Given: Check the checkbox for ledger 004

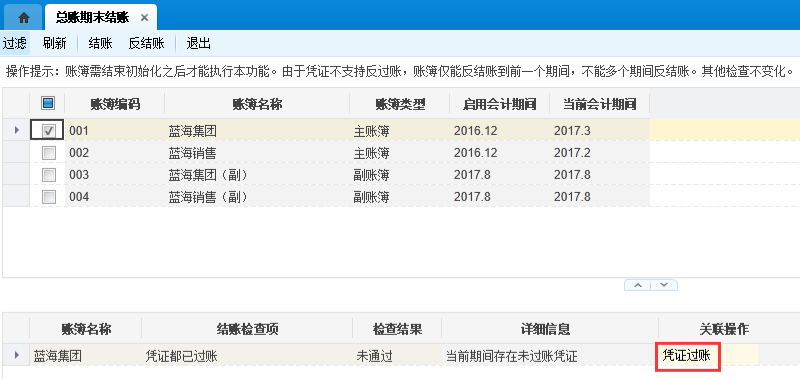Looking at the screenshot, I should click(48, 196).
